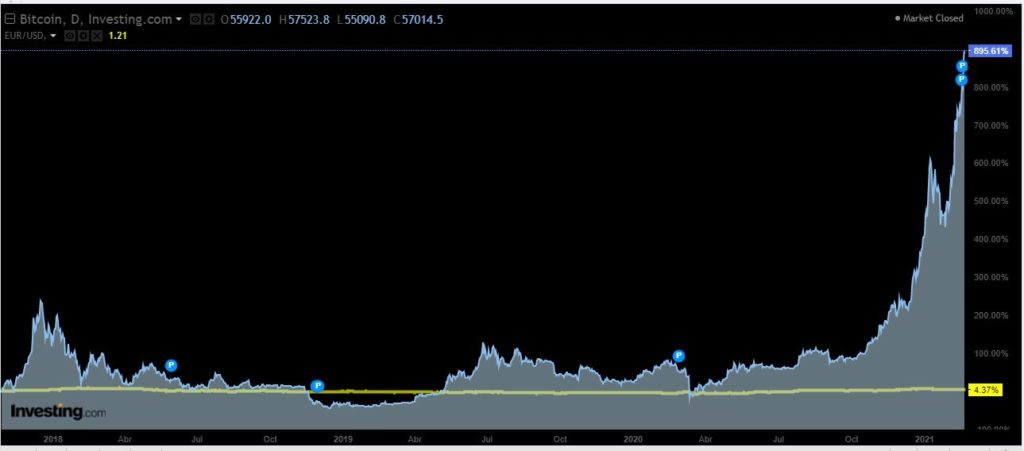This screenshot has height=451, width=1024.
Task: Collapse the Bitcoin legend with the minus box
Action: 10,20
